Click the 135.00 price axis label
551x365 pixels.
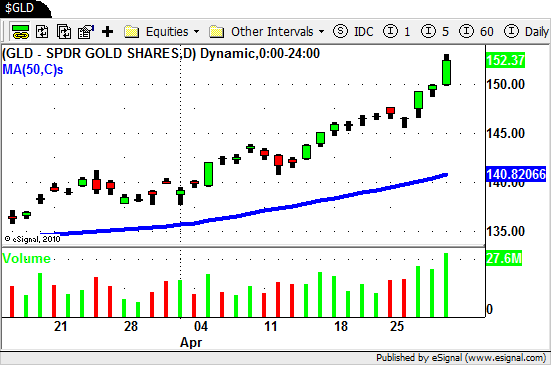pos(505,232)
